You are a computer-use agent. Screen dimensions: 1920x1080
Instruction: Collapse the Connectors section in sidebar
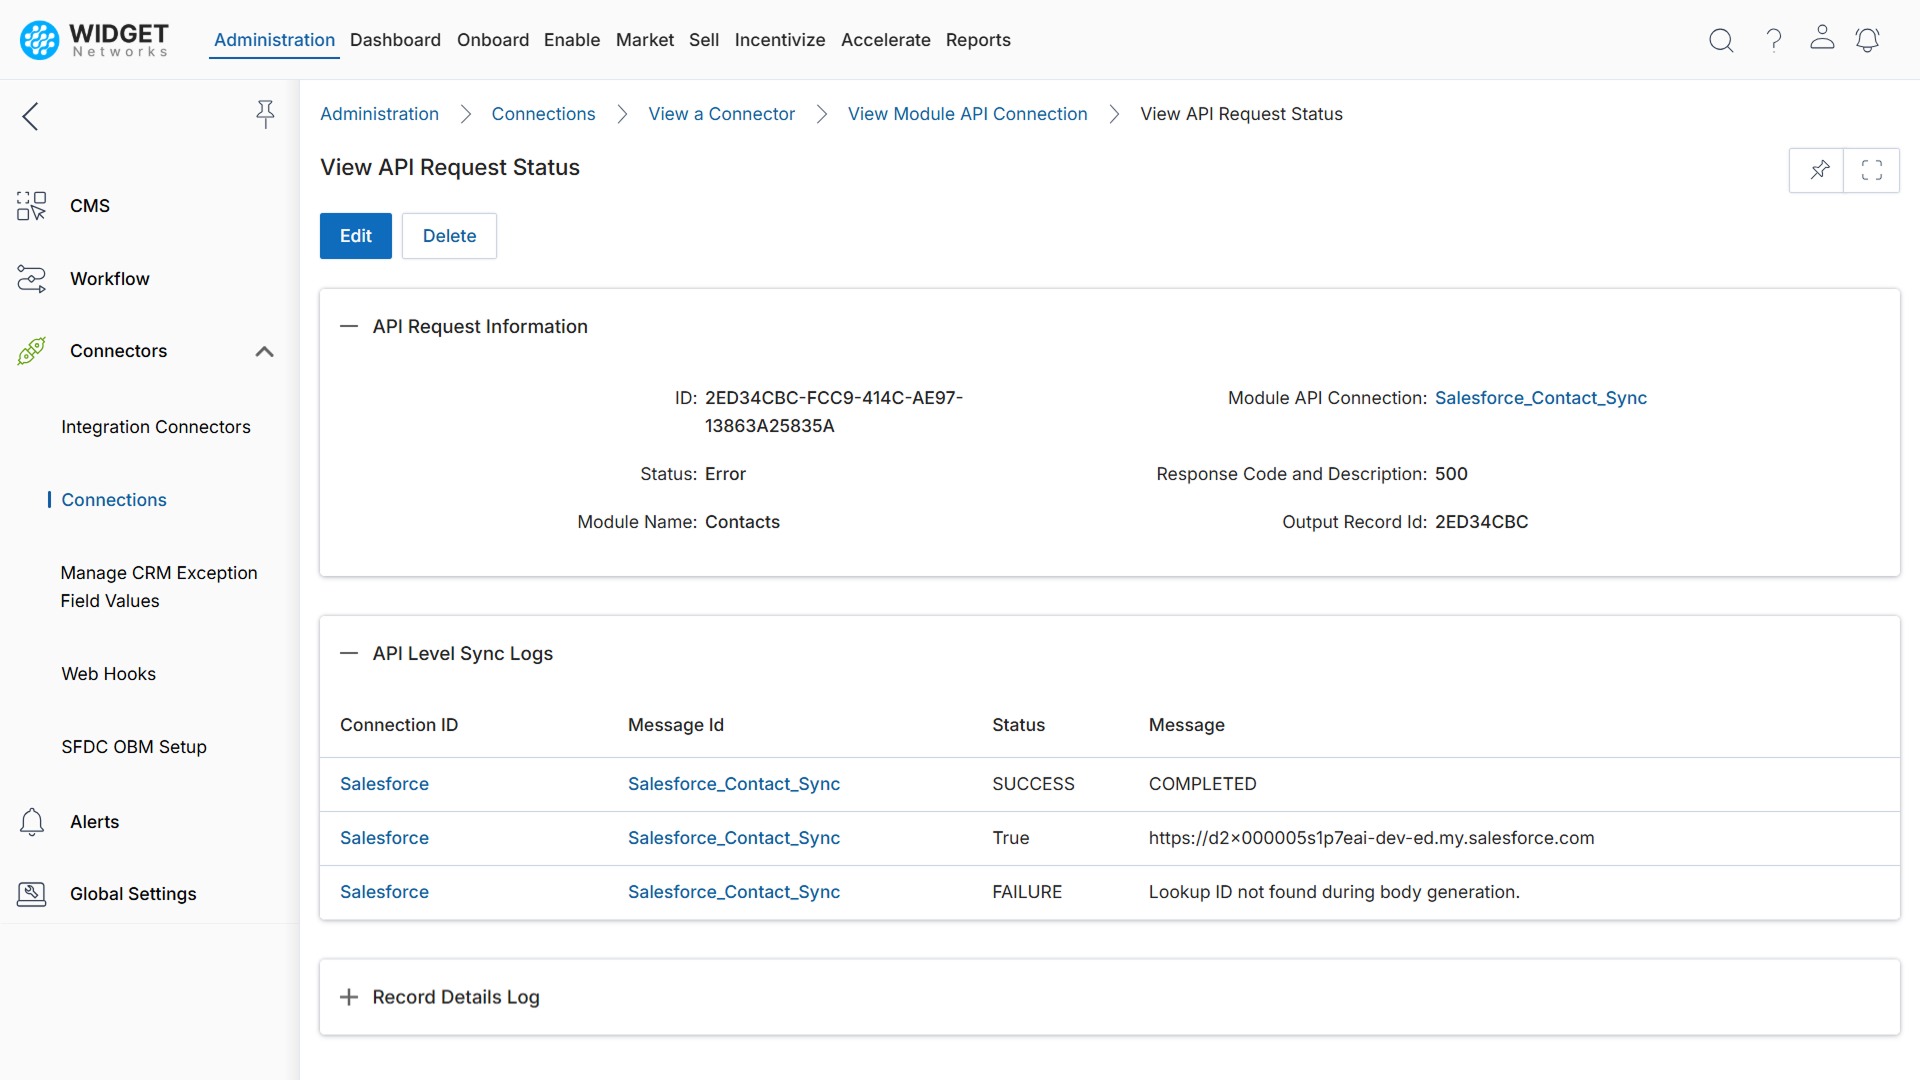click(264, 351)
